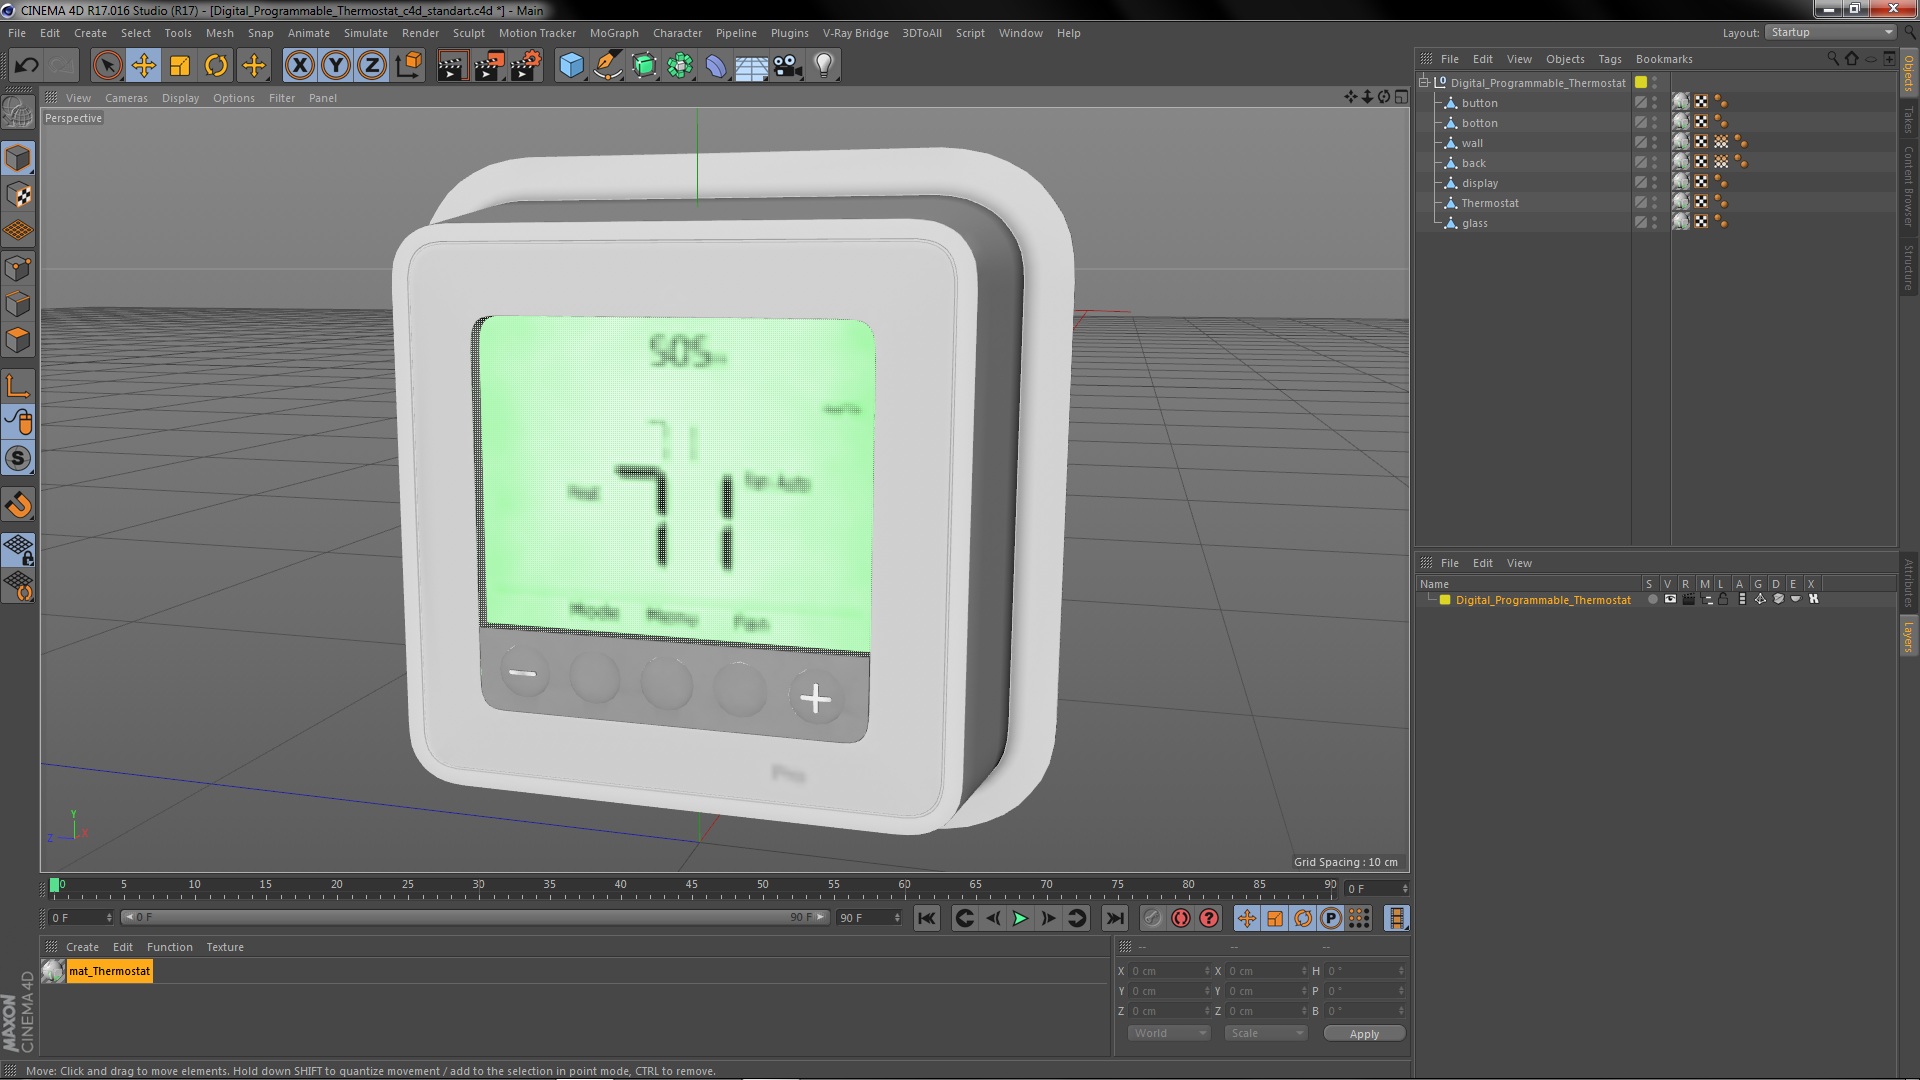The width and height of the screenshot is (1920, 1080).
Task: Click the Undo arrow icon
Action: point(26,66)
